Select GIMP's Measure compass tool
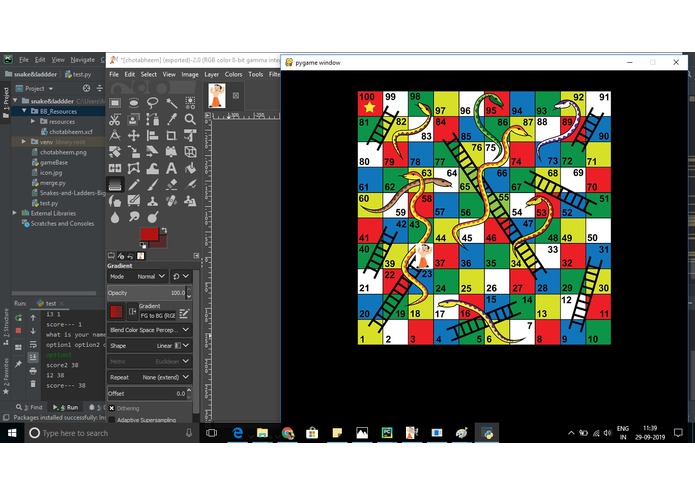Viewport: 695px width, 494px height. click(x=115, y=136)
